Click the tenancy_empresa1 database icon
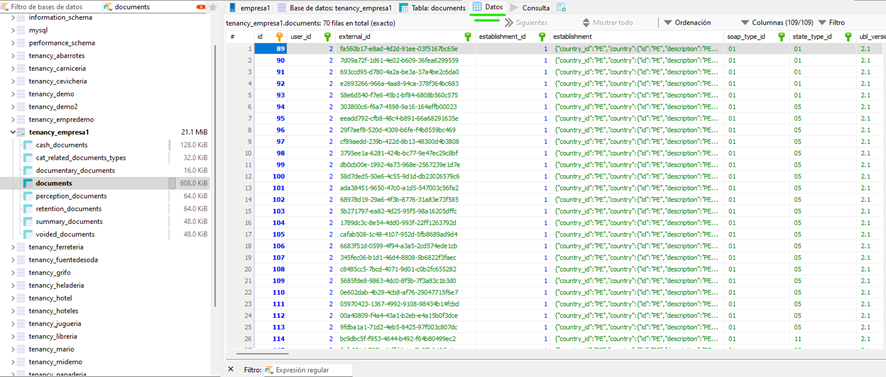Viewport: 886px width, 377px height. (21, 132)
